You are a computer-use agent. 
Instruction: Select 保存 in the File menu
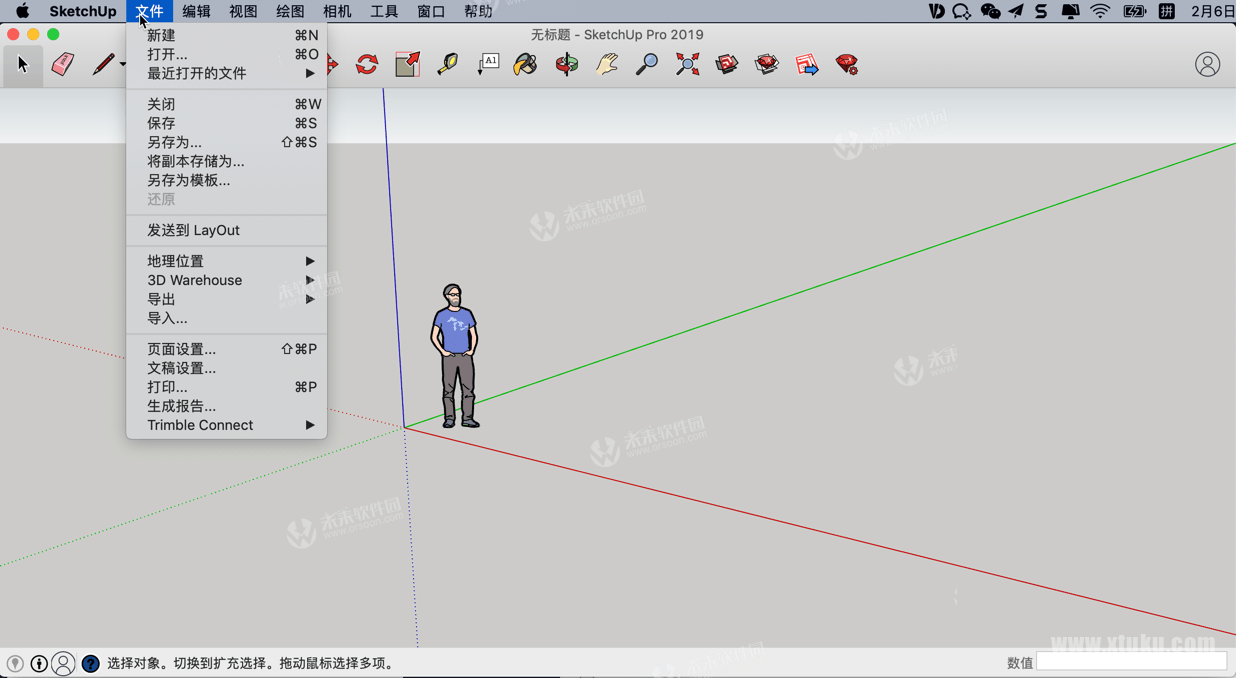pyautogui.click(x=226, y=123)
